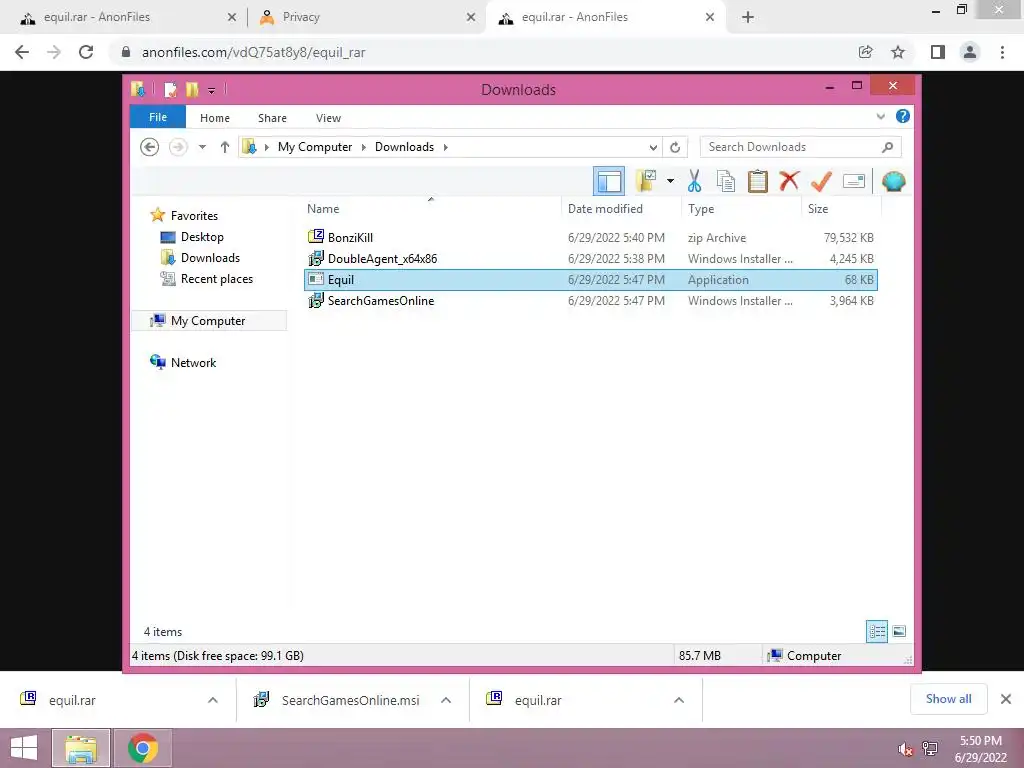The image size is (1024, 768).
Task: Open the Chrome profile avatar
Action: pos(970,52)
